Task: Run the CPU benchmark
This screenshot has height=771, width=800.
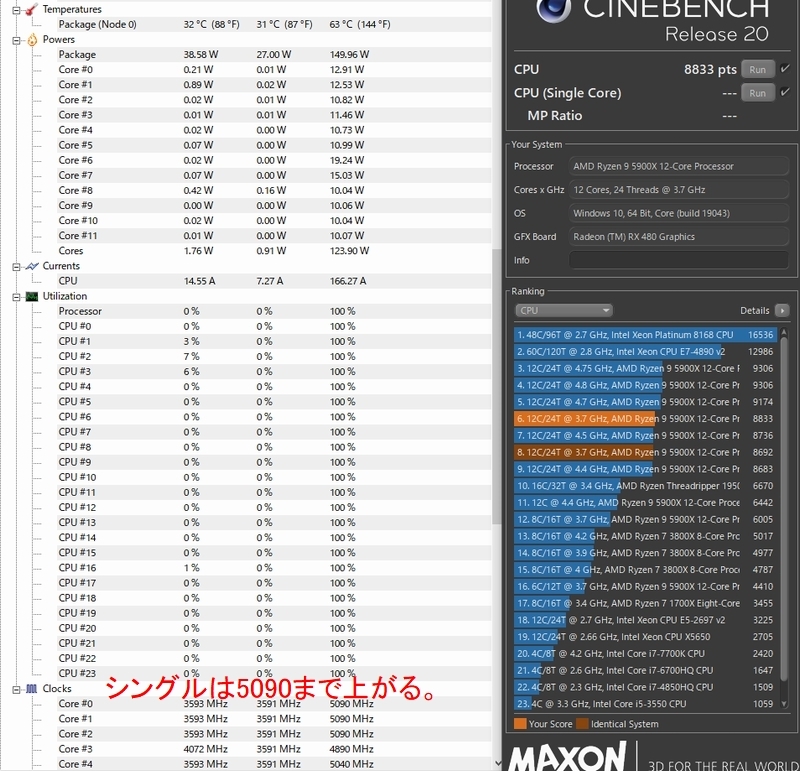Action: 758,69
